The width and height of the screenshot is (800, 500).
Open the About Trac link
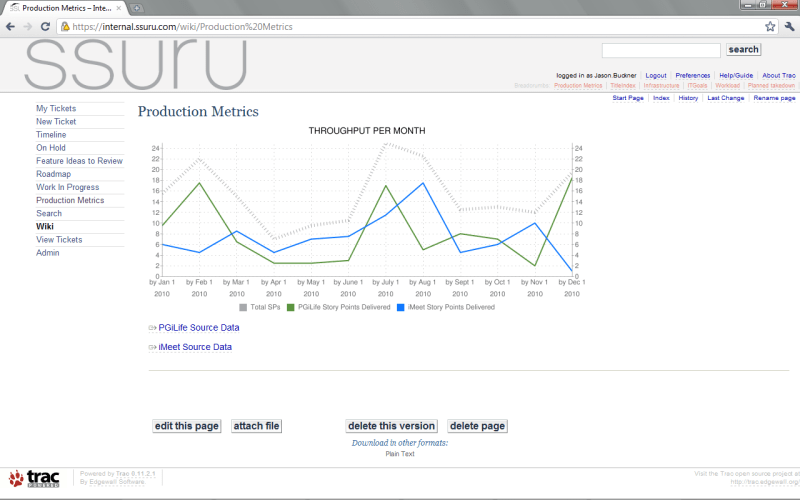(779, 76)
